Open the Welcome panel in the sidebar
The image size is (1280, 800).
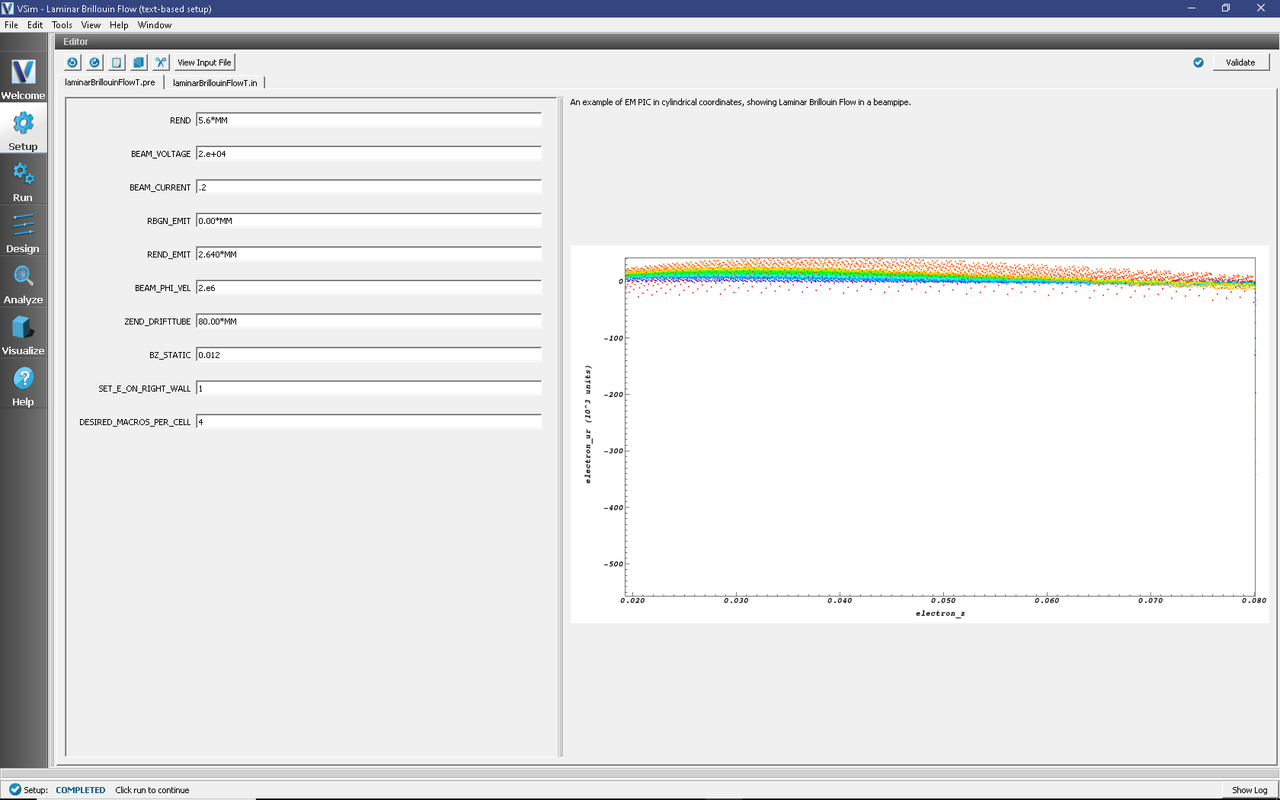[x=23, y=79]
